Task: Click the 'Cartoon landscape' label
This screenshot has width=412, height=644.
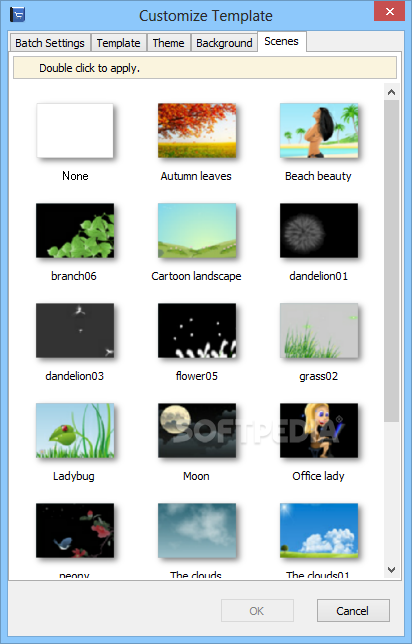Action: 196,276
